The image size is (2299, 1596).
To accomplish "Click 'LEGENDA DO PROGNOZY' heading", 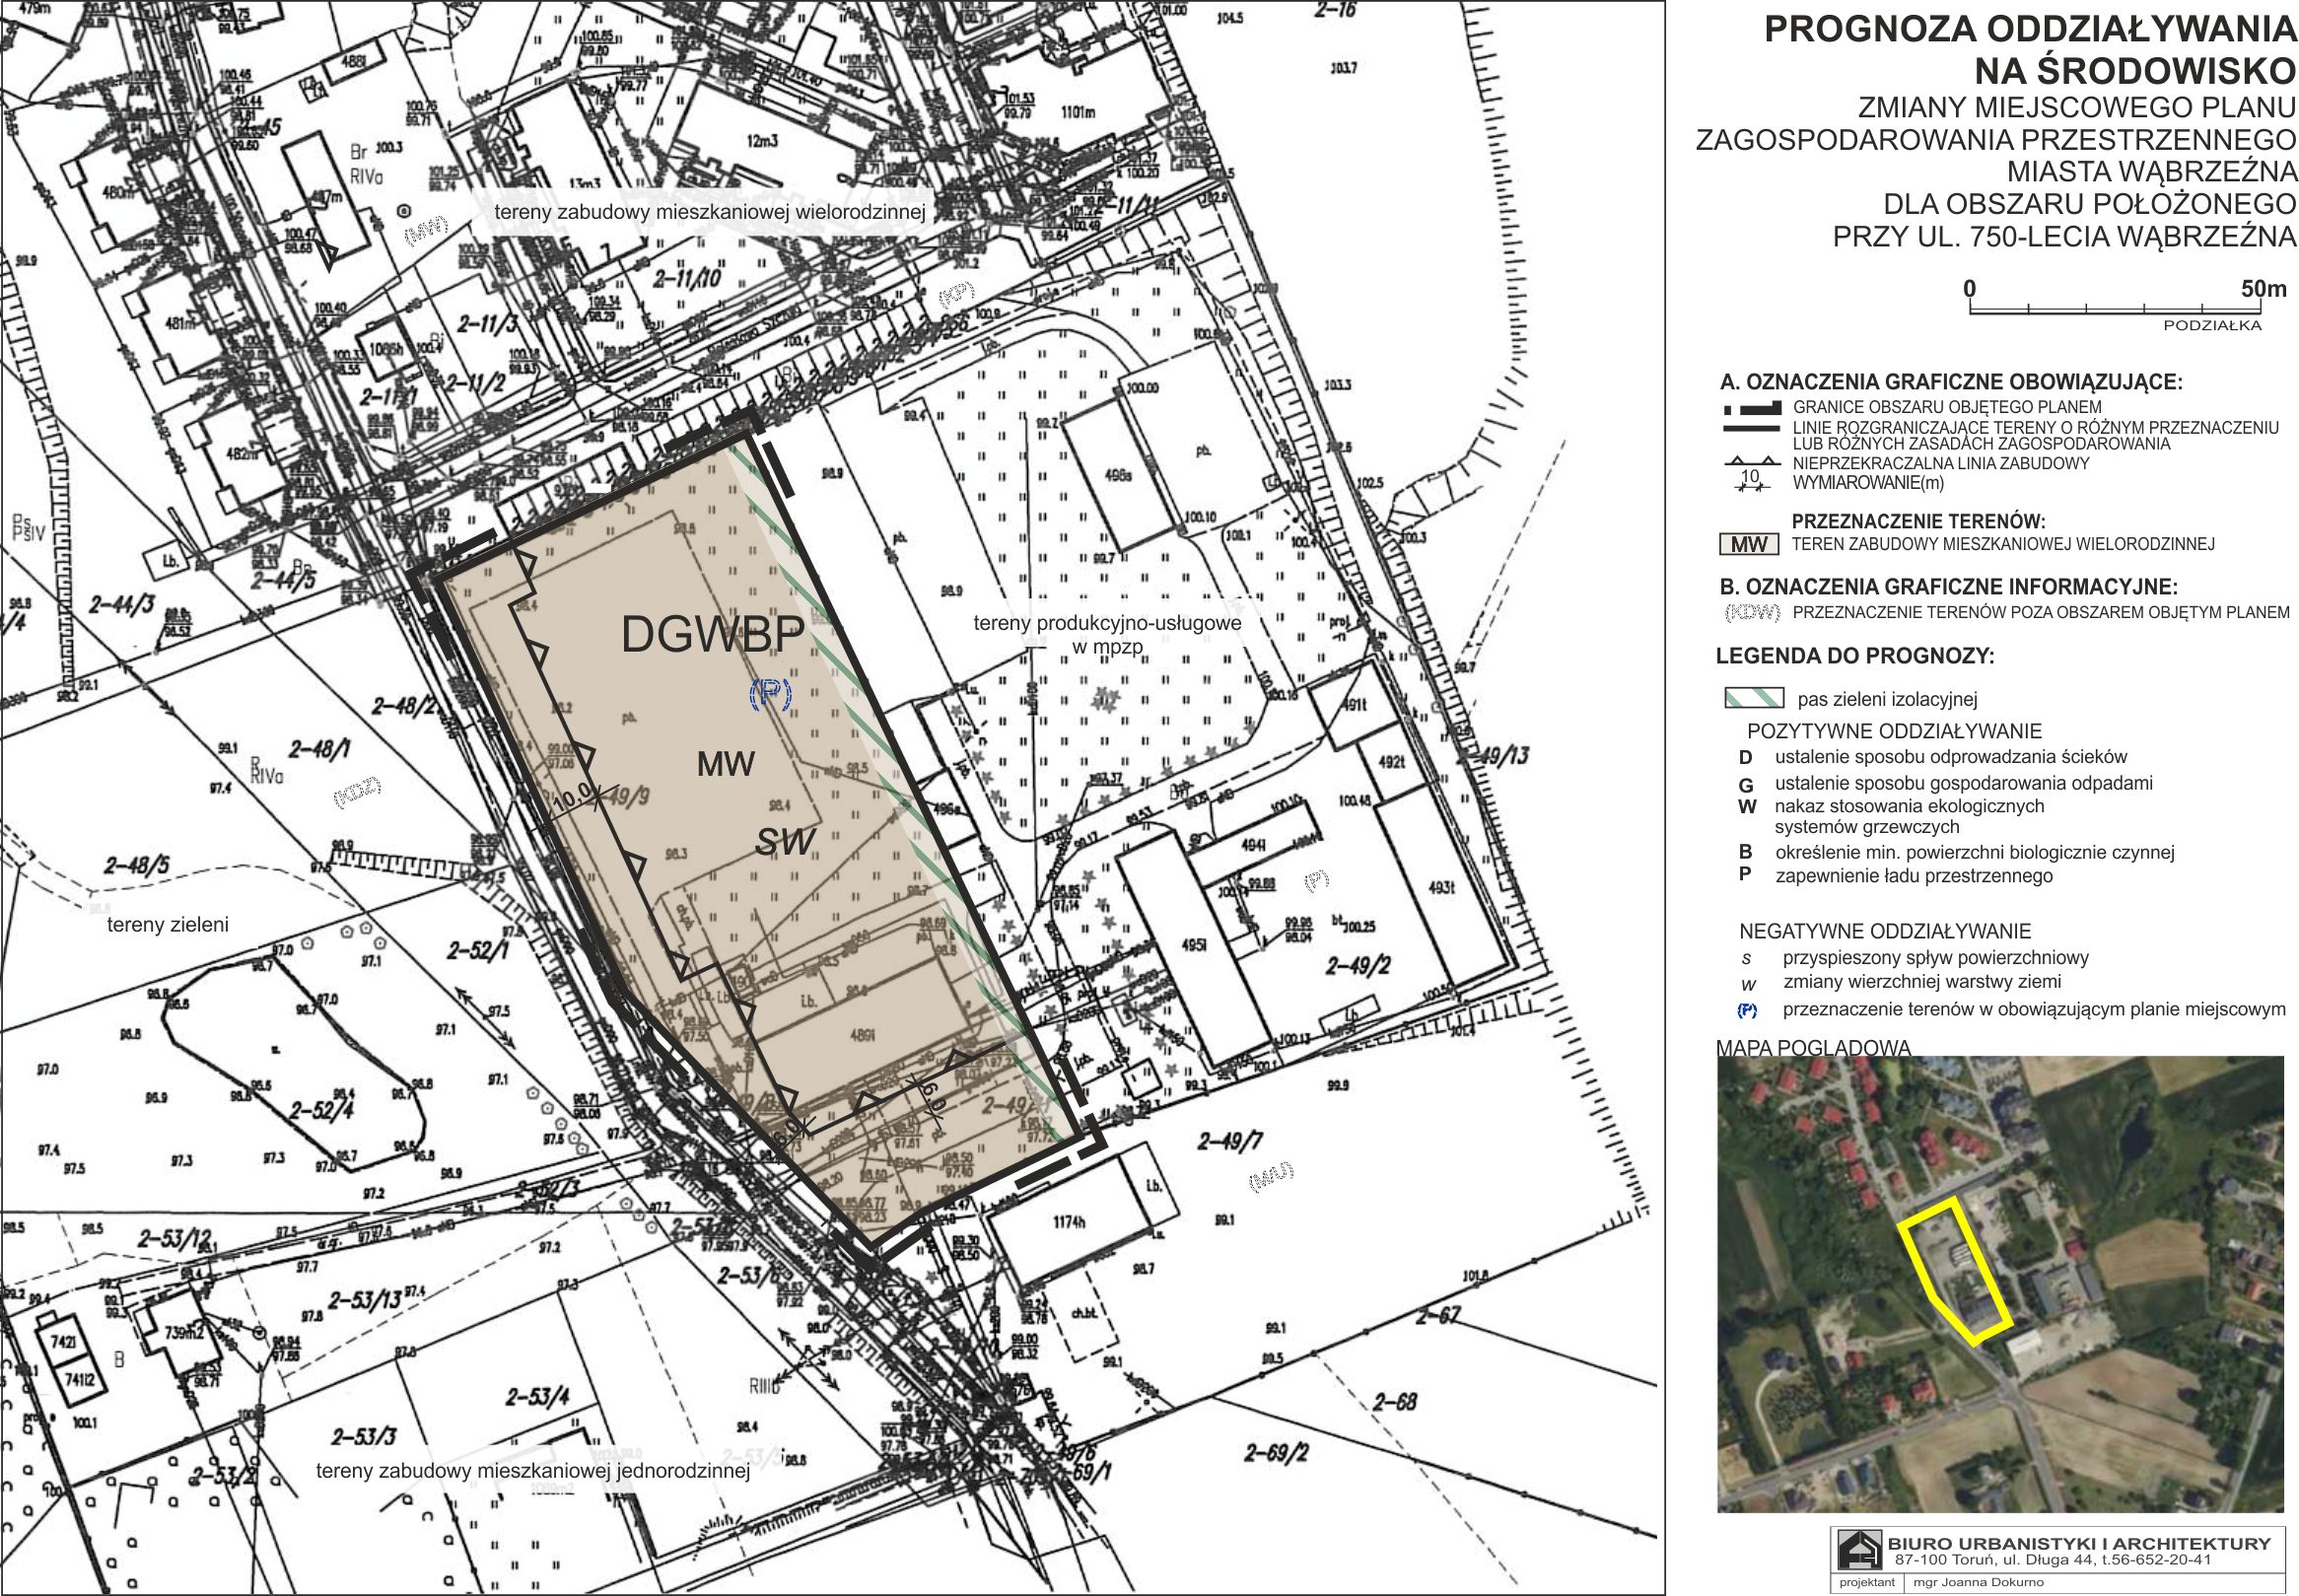I will click(x=1854, y=657).
